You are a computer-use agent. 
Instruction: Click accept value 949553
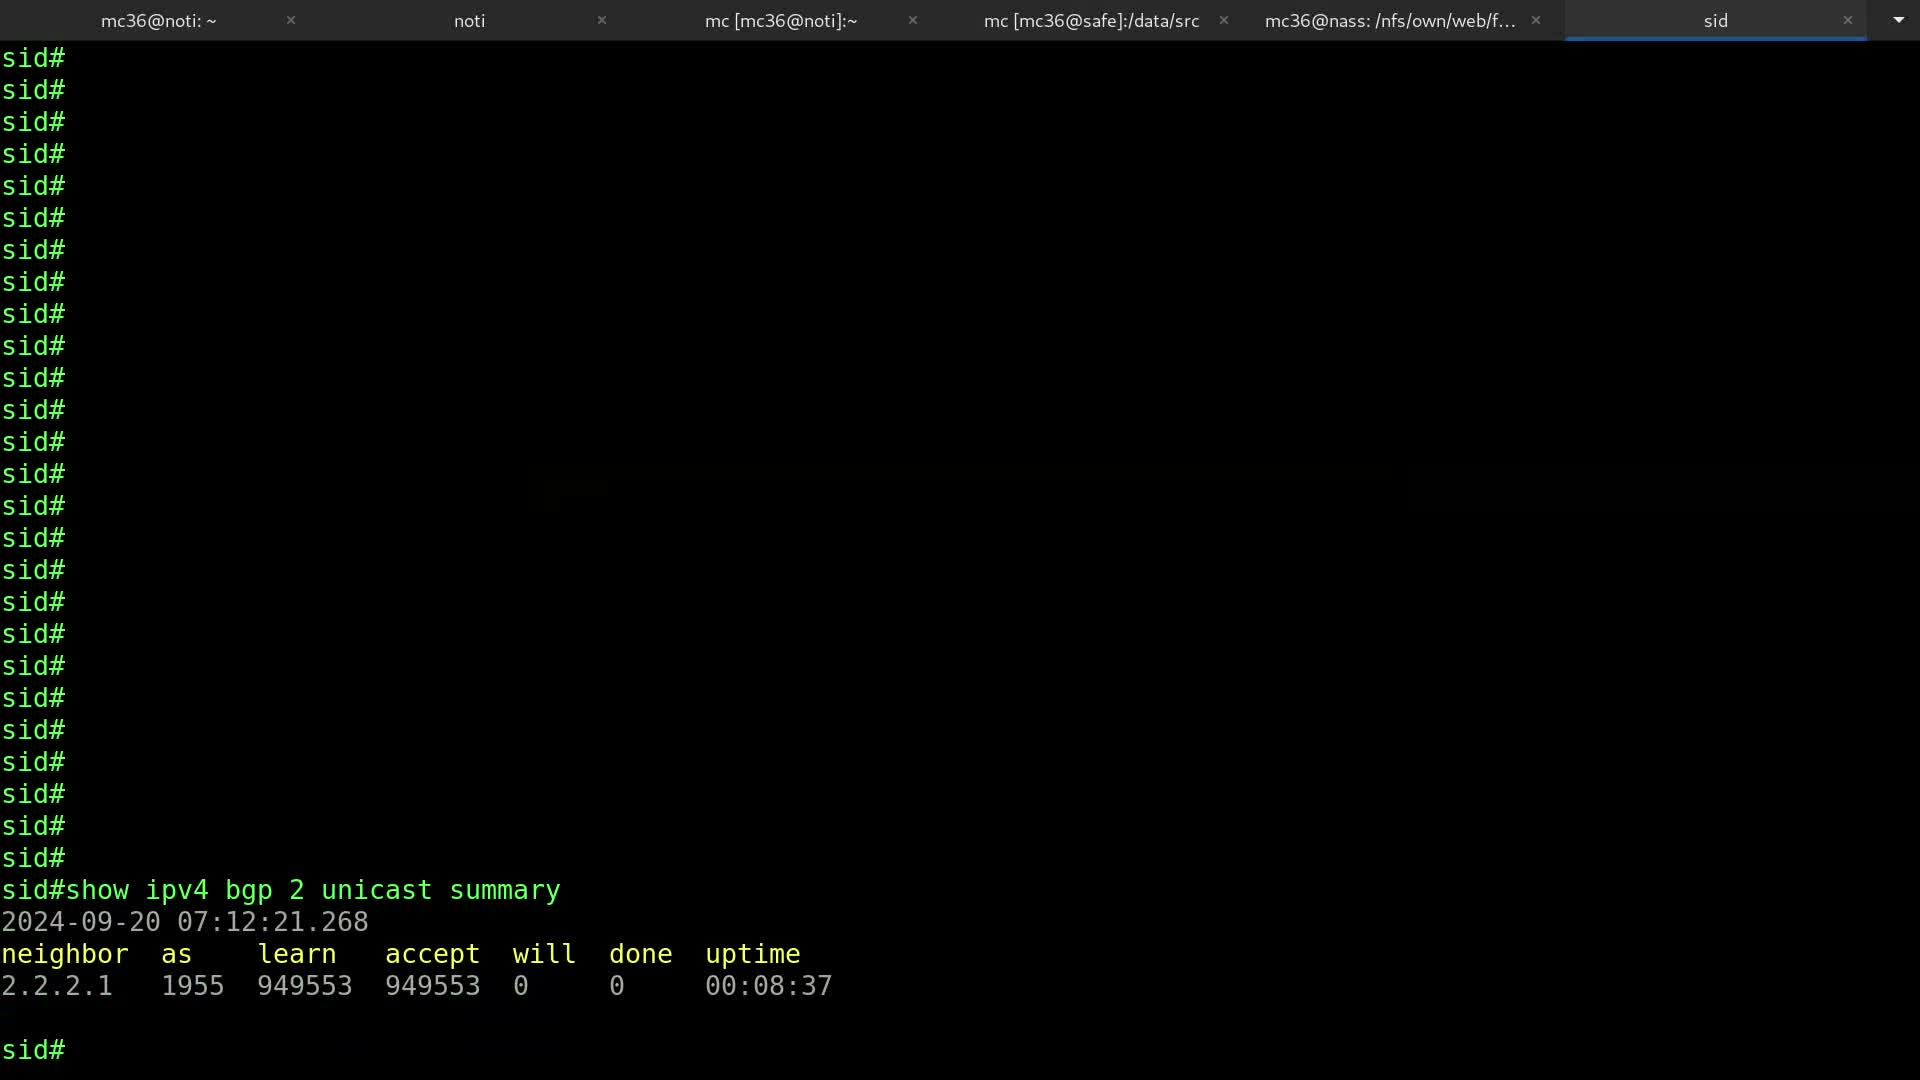tap(433, 986)
